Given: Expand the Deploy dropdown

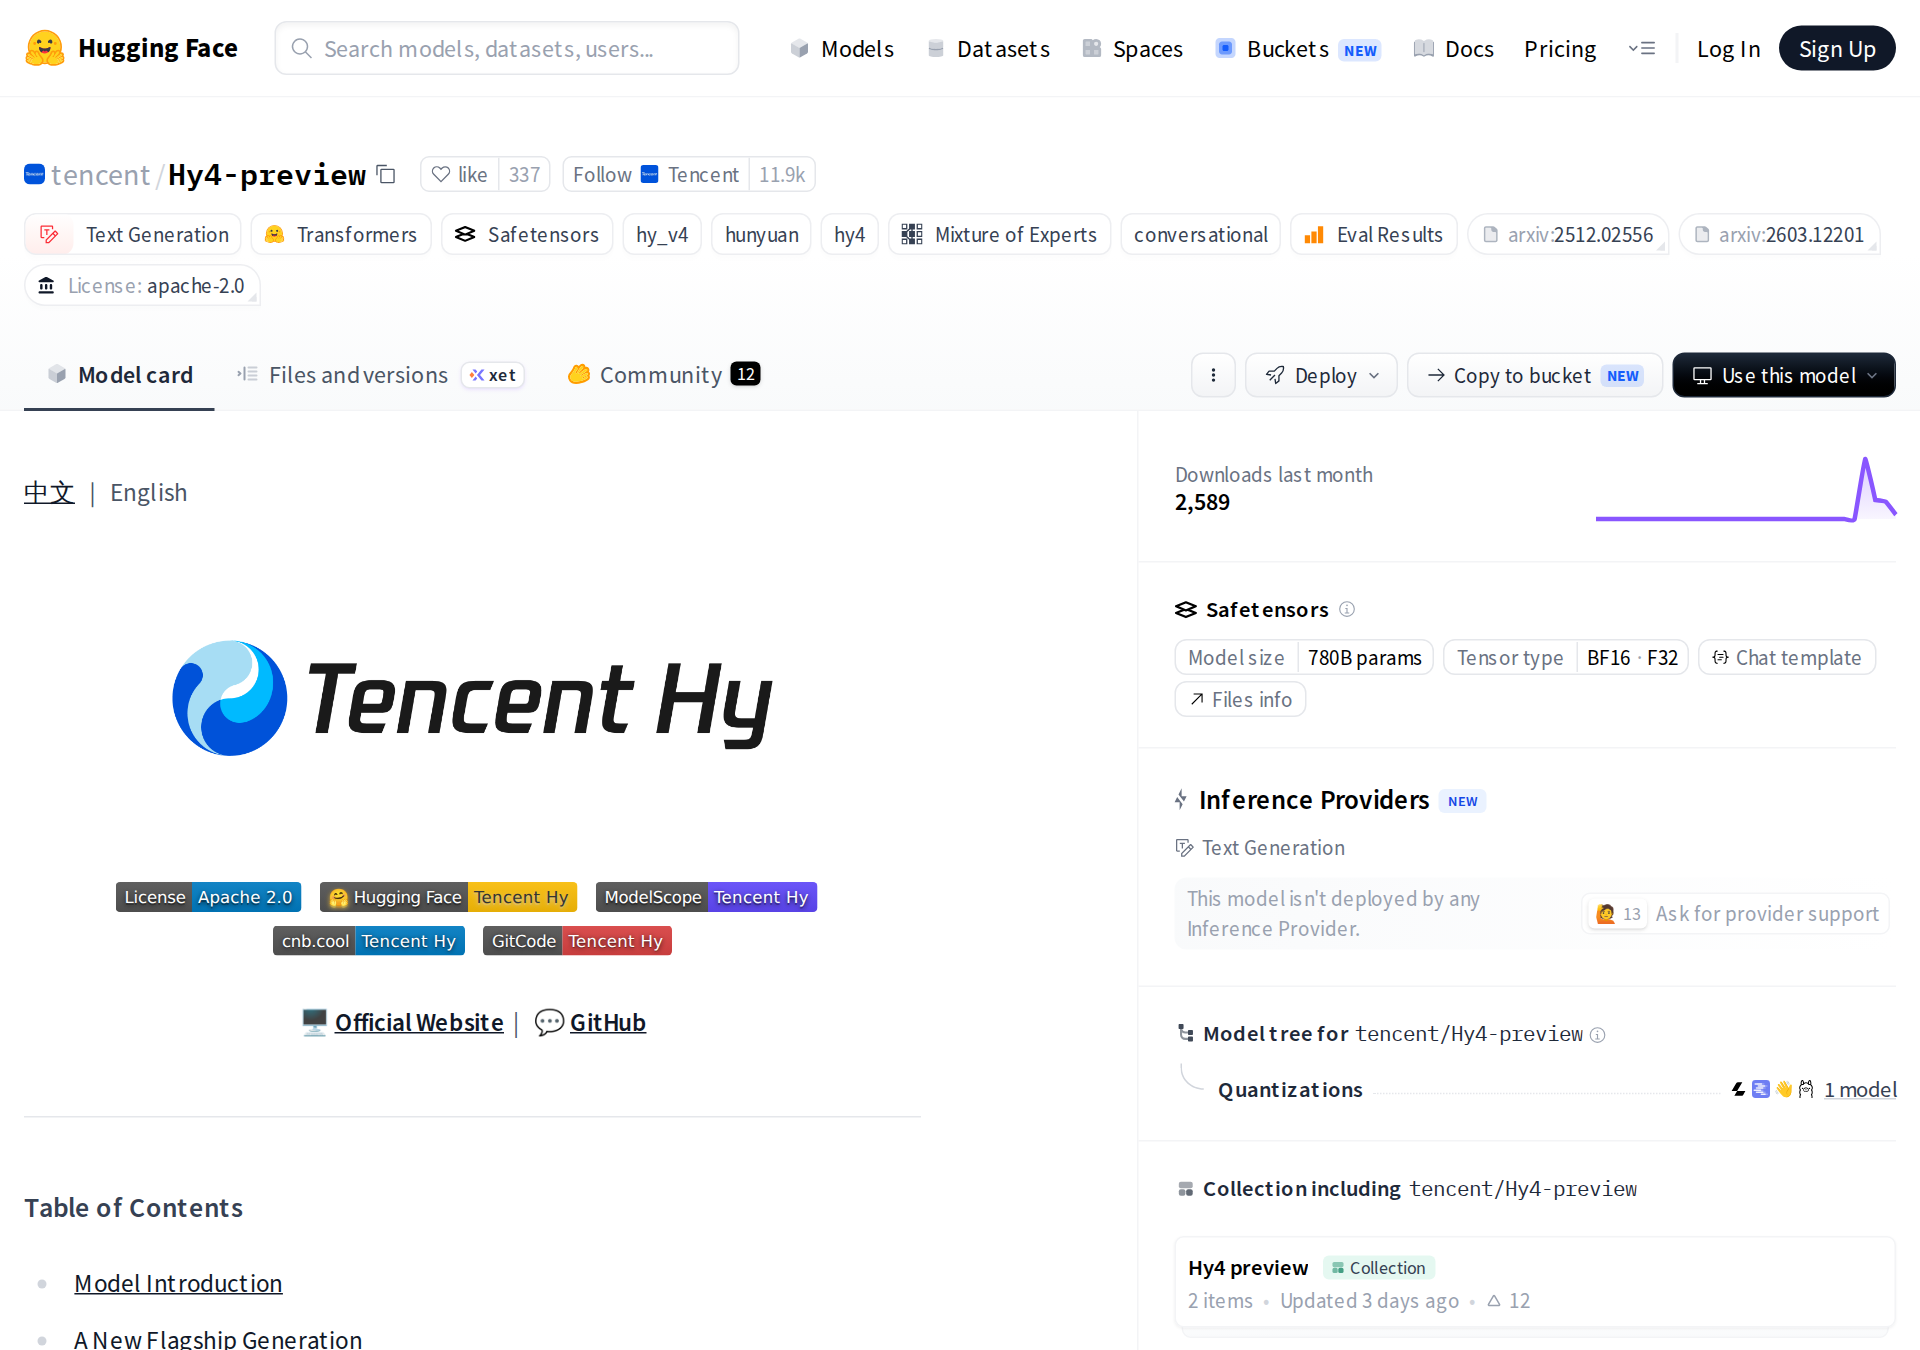Looking at the screenshot, I should coord(1321,375).
